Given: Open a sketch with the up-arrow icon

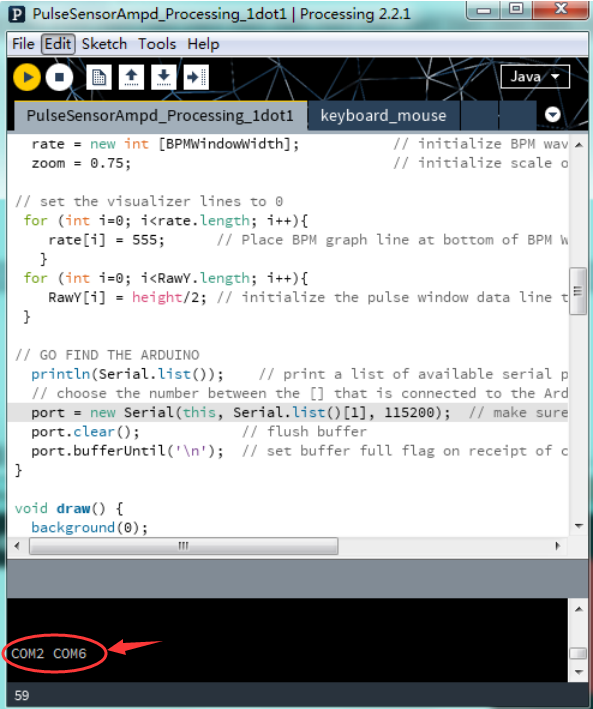Looking at the screenshot, I should (132, 77).
